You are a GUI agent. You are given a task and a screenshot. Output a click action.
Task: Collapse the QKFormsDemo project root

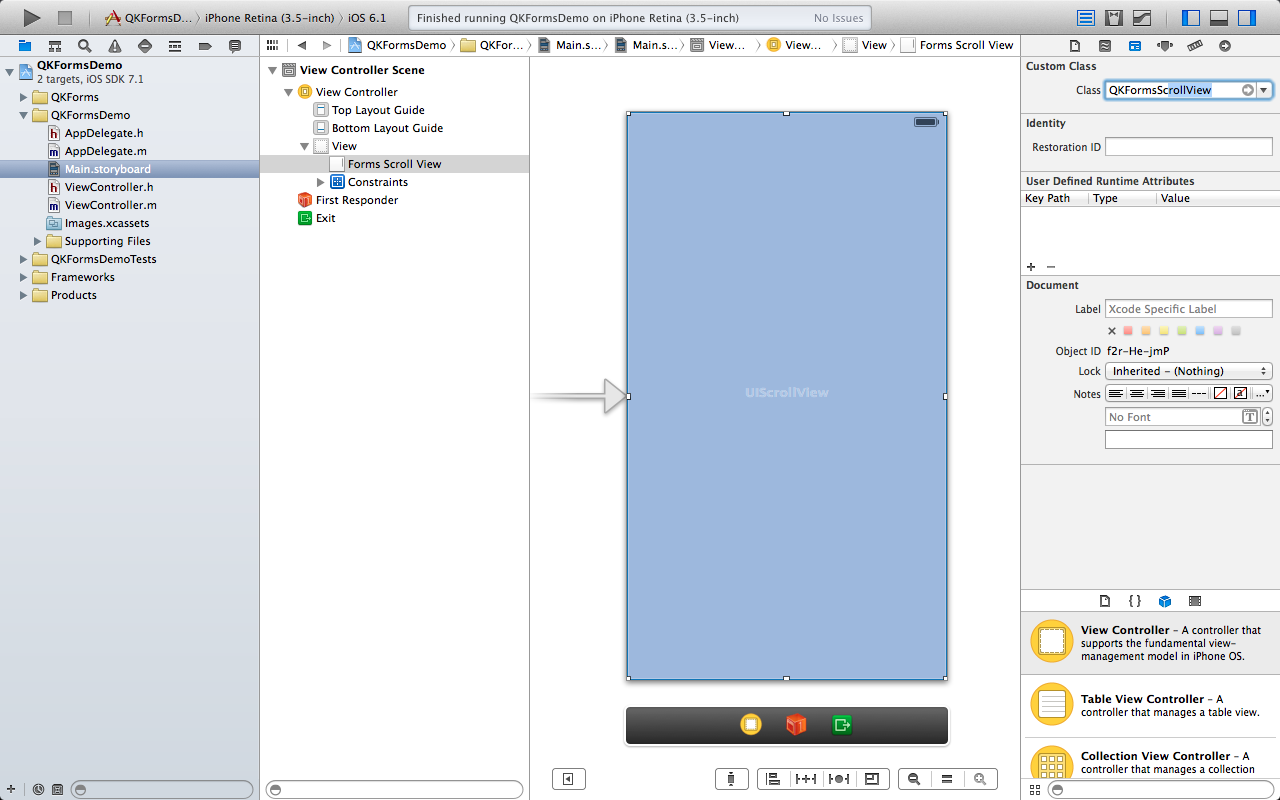(9, 72)
